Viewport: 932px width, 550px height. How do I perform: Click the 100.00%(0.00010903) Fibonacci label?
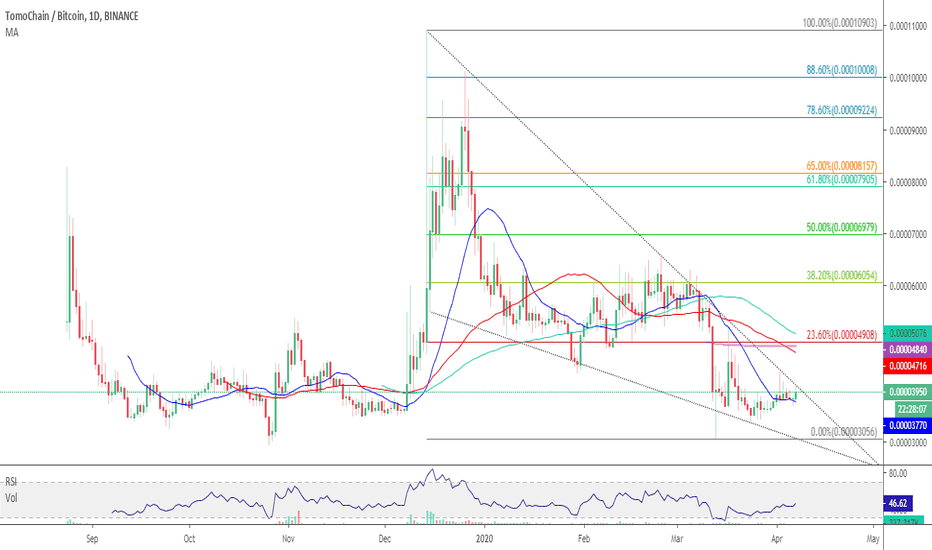click(x=839, y=23)
